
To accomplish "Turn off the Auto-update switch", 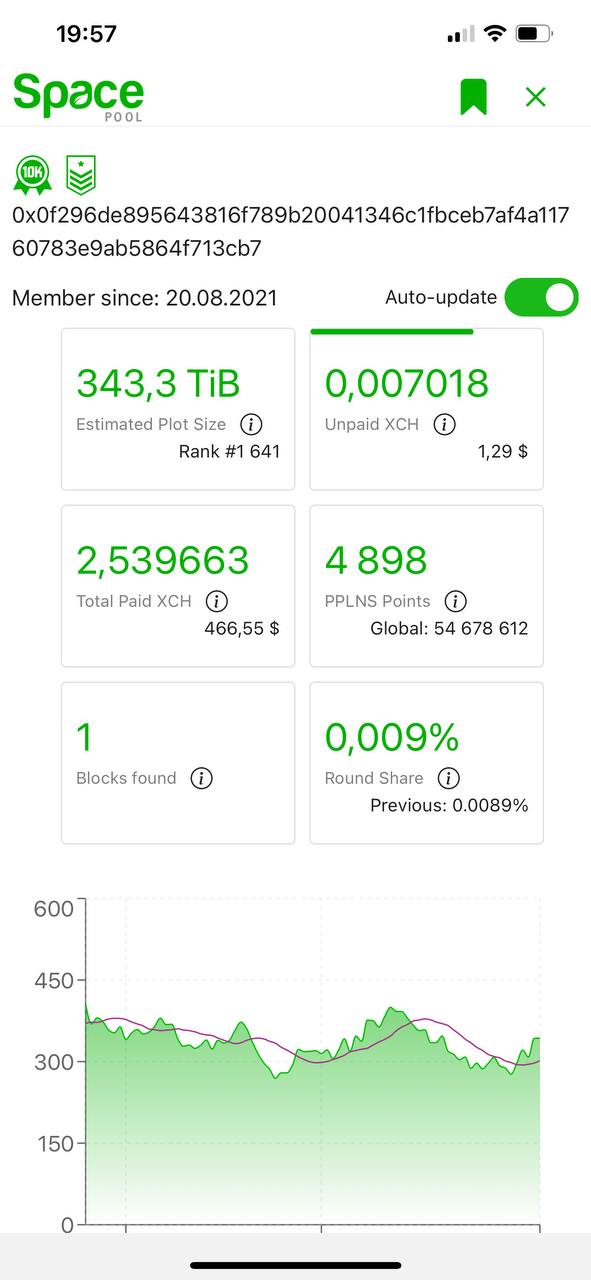I will [541, 297].
